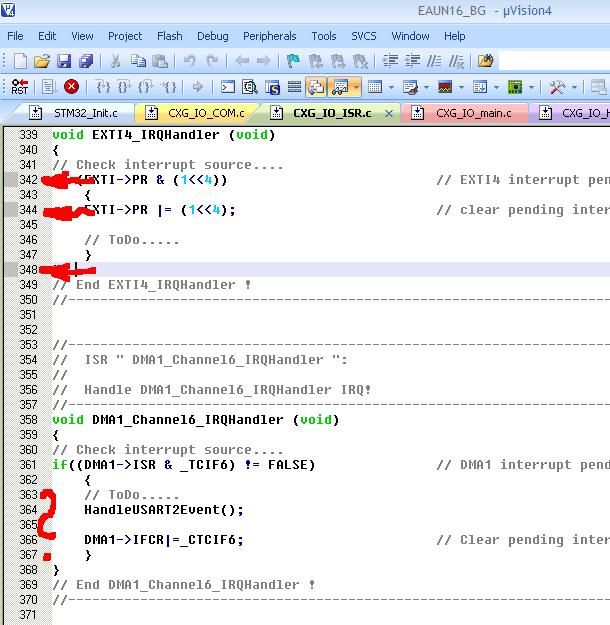Open the Project menu
This screenshot has height=625, width=610.
pos(125,36)
